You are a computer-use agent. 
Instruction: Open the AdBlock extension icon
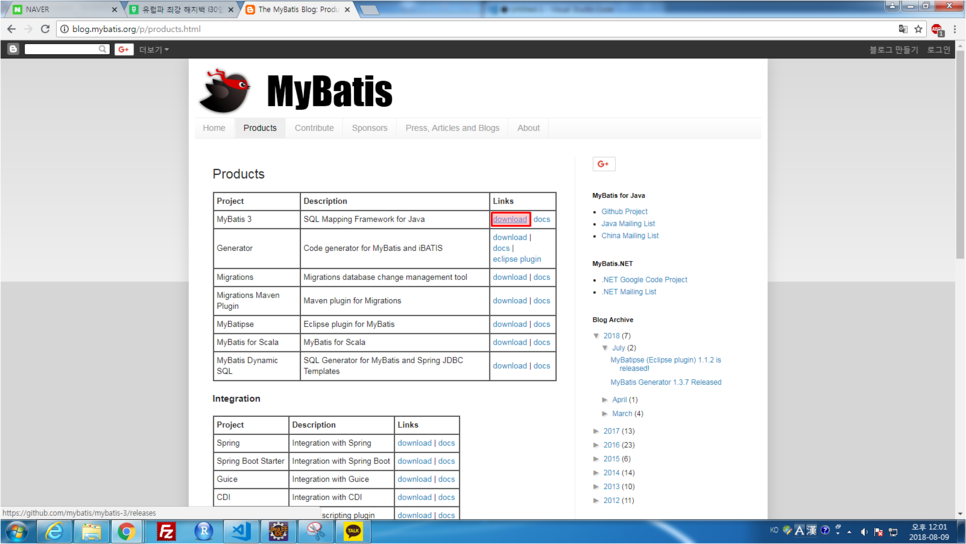(937, 29)
